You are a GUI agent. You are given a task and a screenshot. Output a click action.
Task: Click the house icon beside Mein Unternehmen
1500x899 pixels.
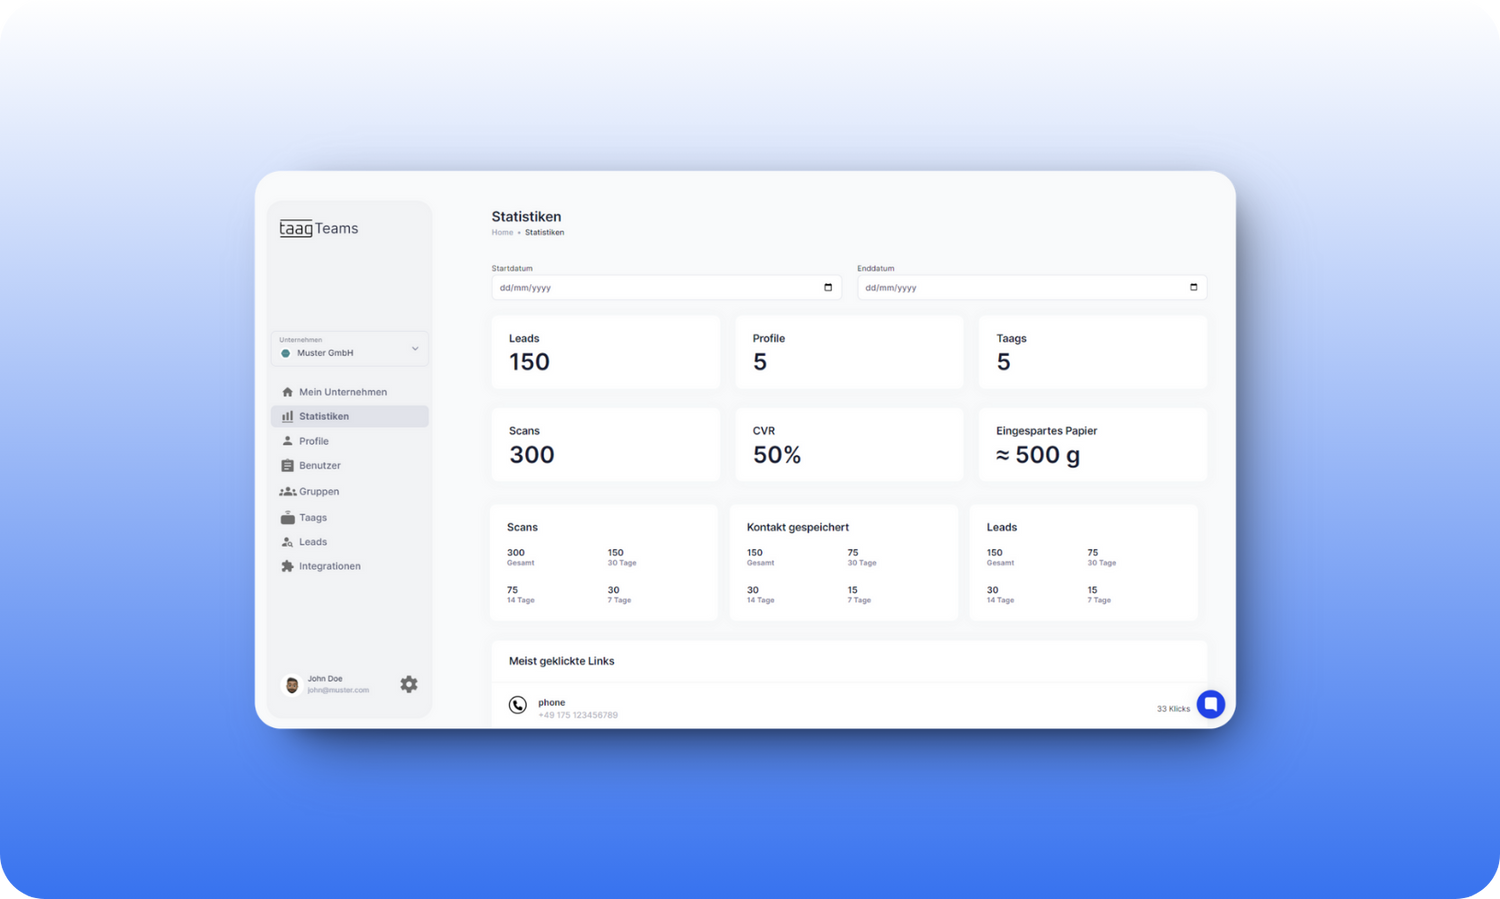(288, 392)
